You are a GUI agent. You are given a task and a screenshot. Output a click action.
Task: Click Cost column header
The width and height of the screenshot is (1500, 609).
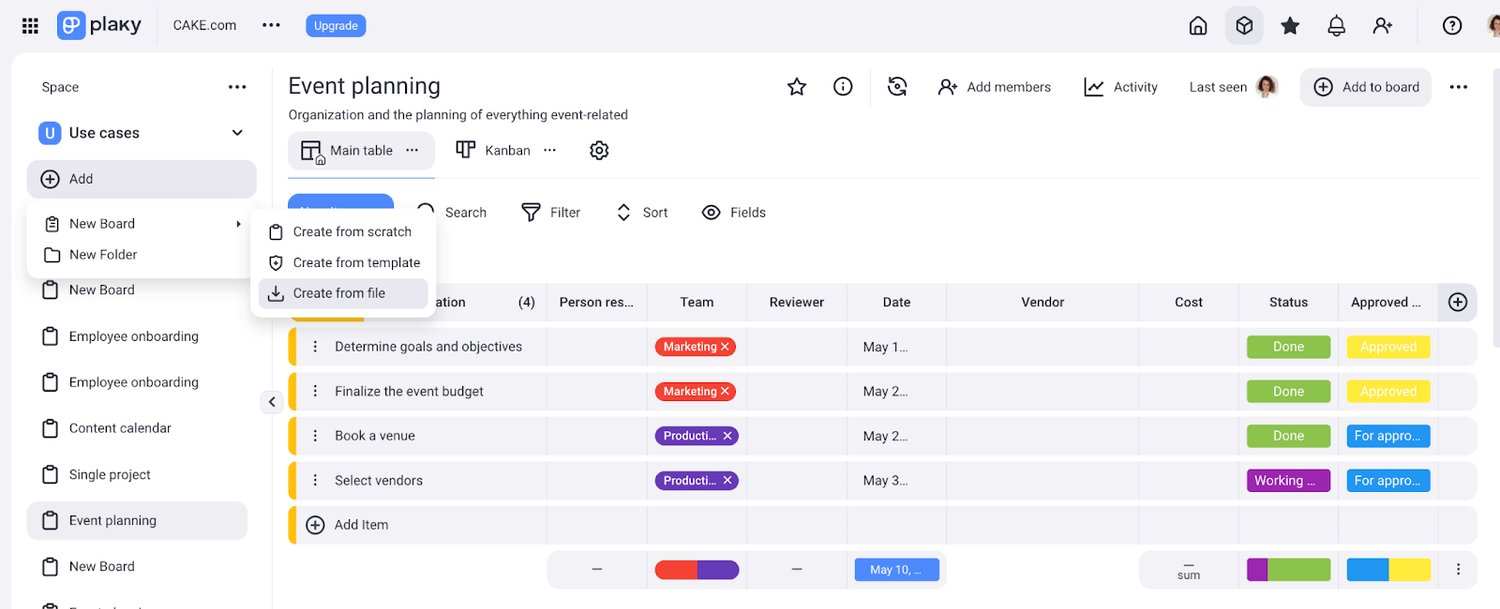[x=1188, y=302]
